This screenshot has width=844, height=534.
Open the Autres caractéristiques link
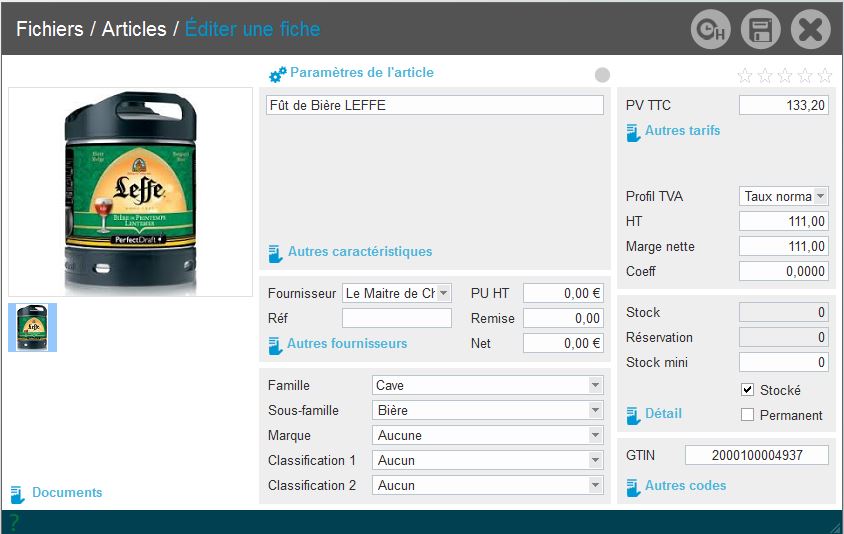pos(360,251)
